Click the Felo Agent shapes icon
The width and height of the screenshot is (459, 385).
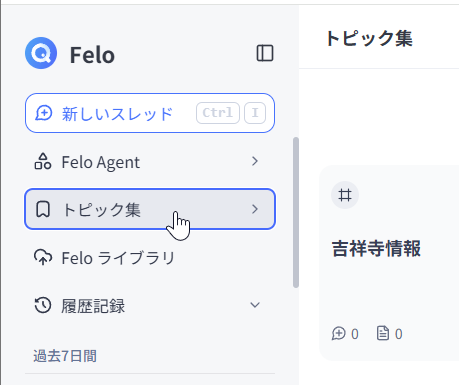[x=43, y=162]
